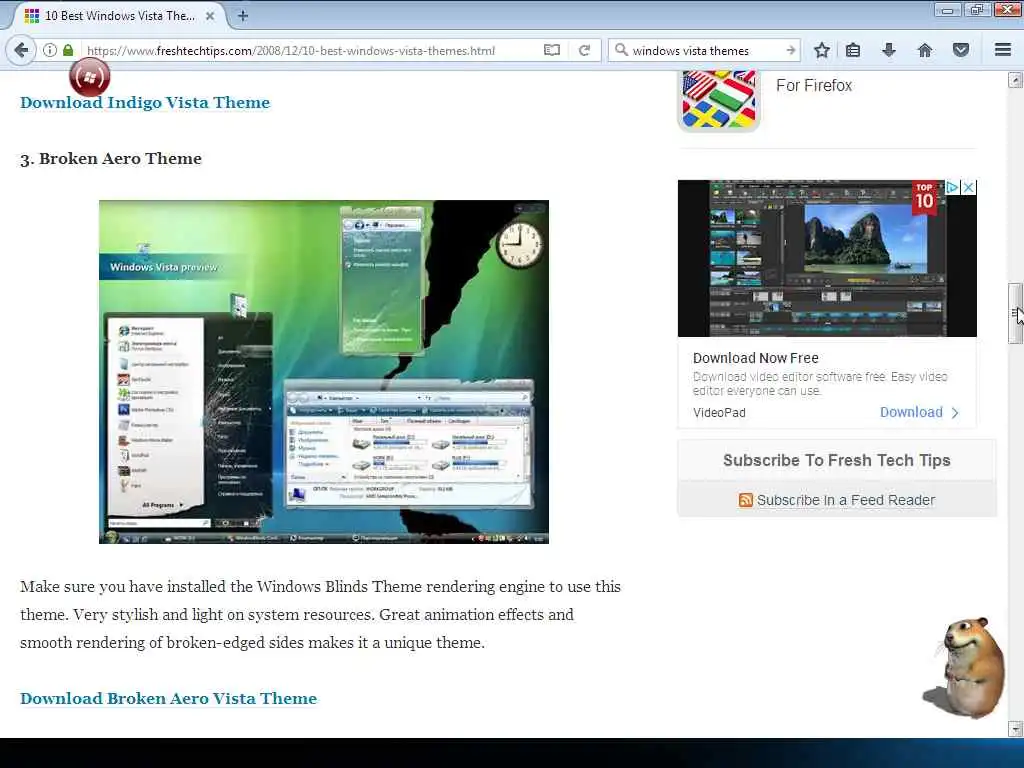
Task: Open the bookmarks list icon
Action: tap(853, 50)
